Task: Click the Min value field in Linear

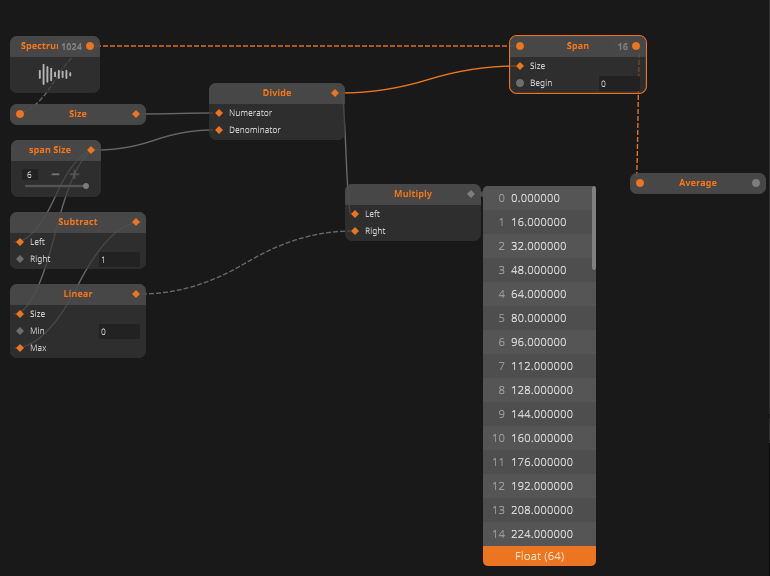Action: click(x=118, y=331)
